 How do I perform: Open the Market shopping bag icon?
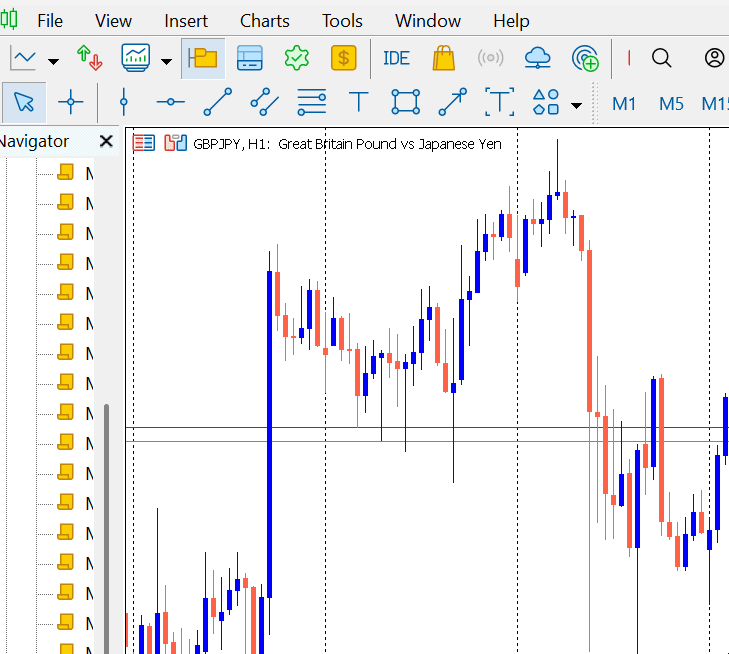tap(444, 58)
